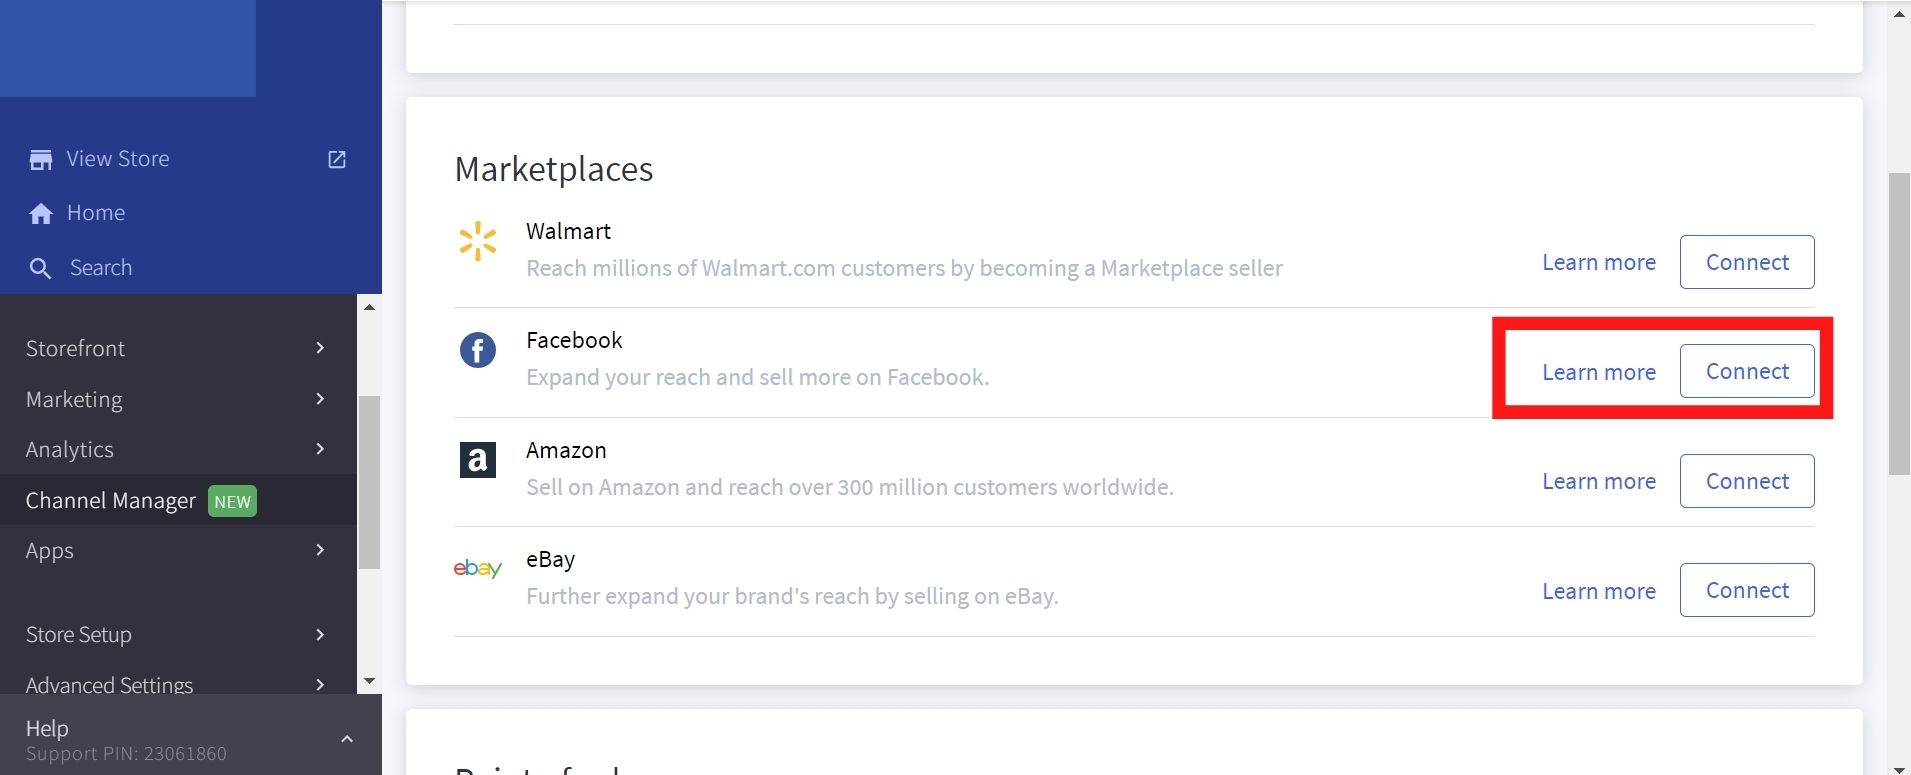
Task: Click the Search magnifier icon
Action: point(40,268)
